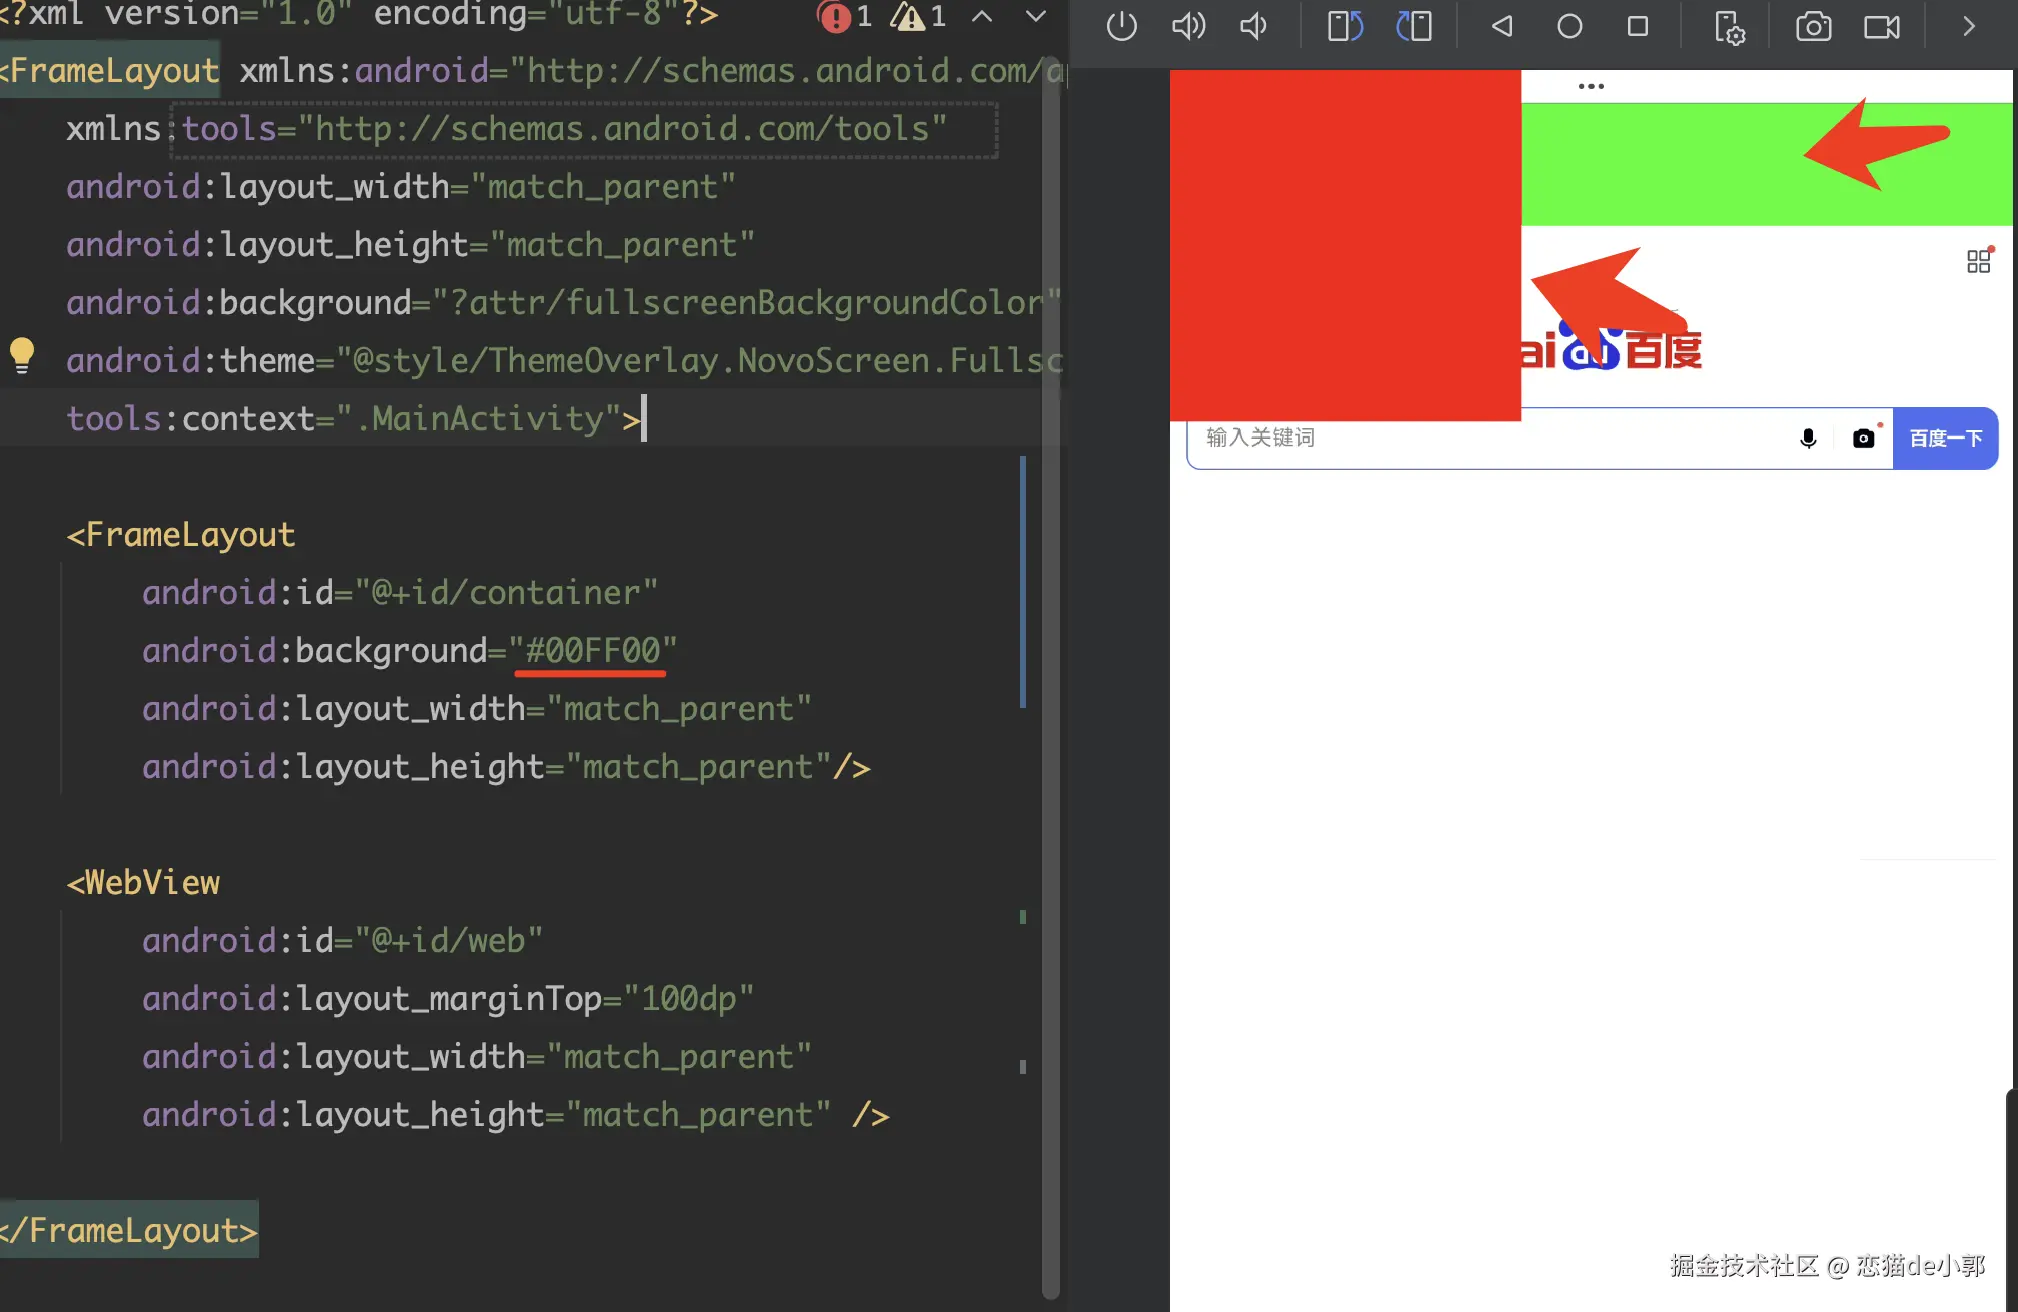Start emulator screen recording
Viewport: 2018px width, 1312px height.
pos(1882,26)
